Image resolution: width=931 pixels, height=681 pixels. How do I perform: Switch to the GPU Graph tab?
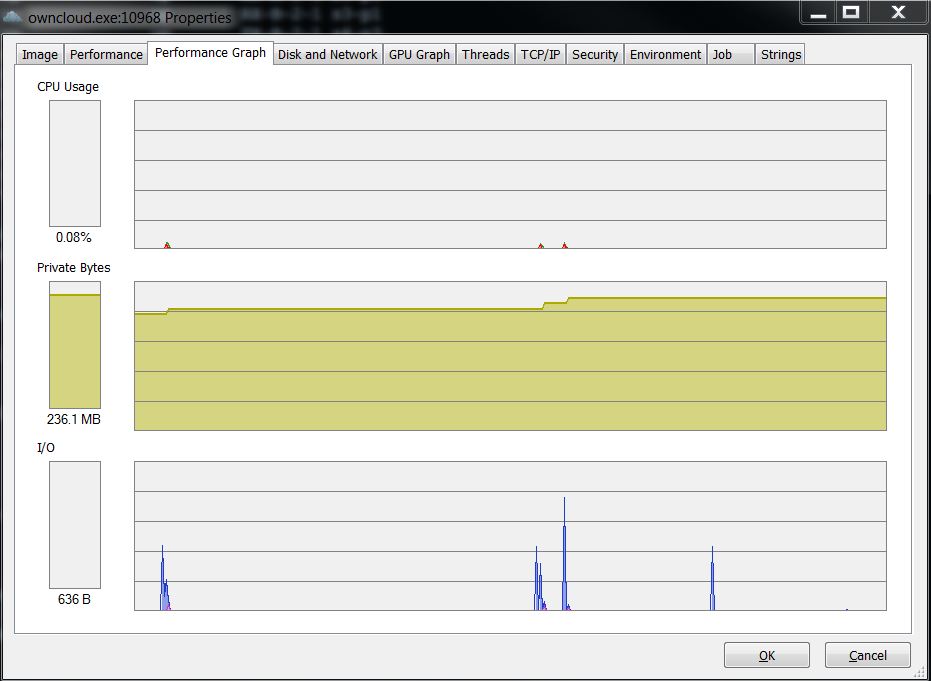419,55
